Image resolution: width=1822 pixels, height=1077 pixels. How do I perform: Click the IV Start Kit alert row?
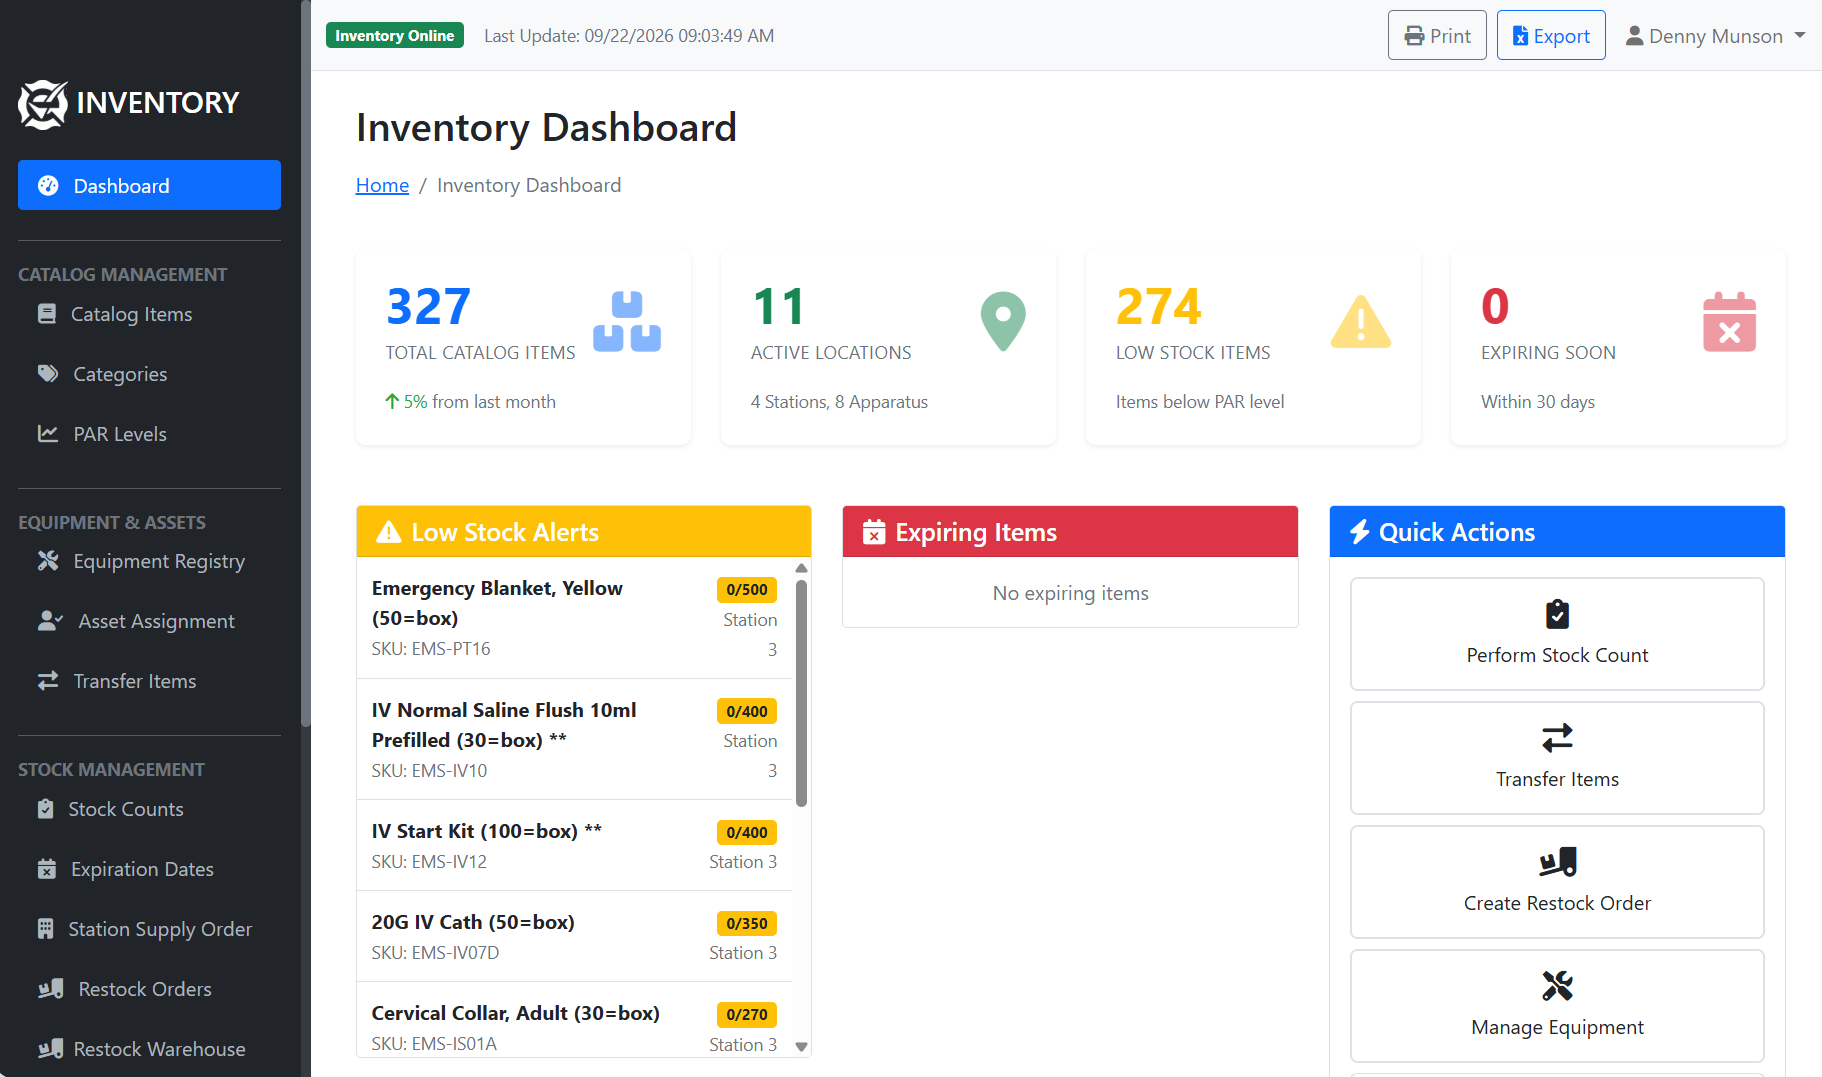point(574,845)
